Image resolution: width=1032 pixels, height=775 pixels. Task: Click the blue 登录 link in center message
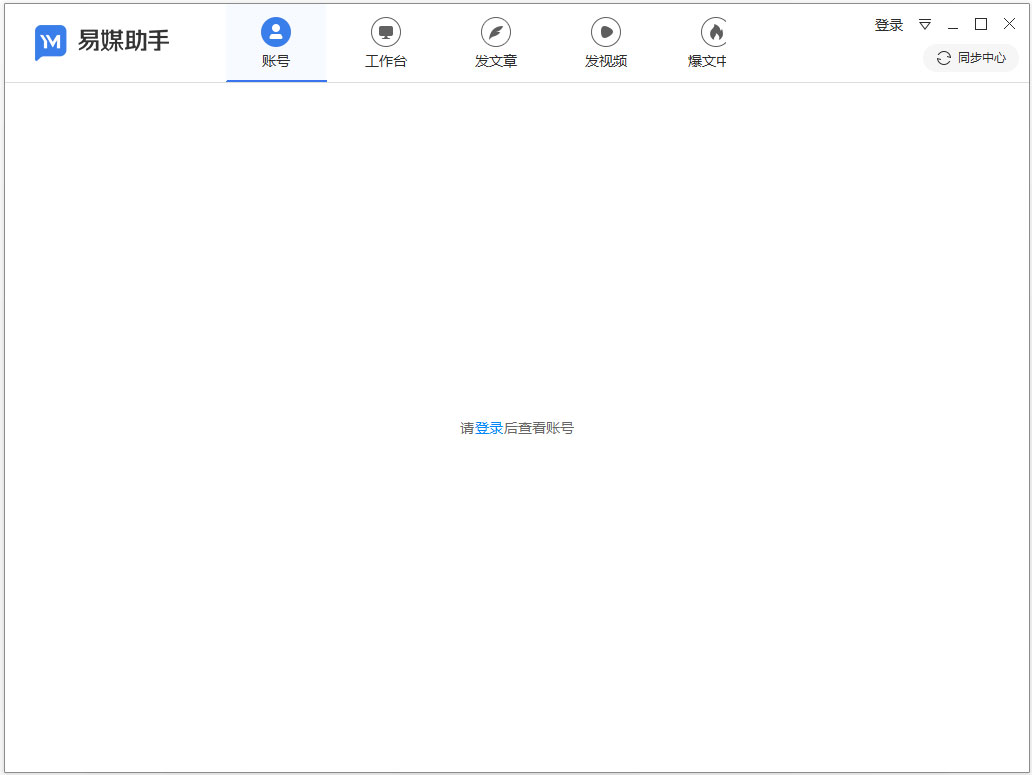pos(490,428)
